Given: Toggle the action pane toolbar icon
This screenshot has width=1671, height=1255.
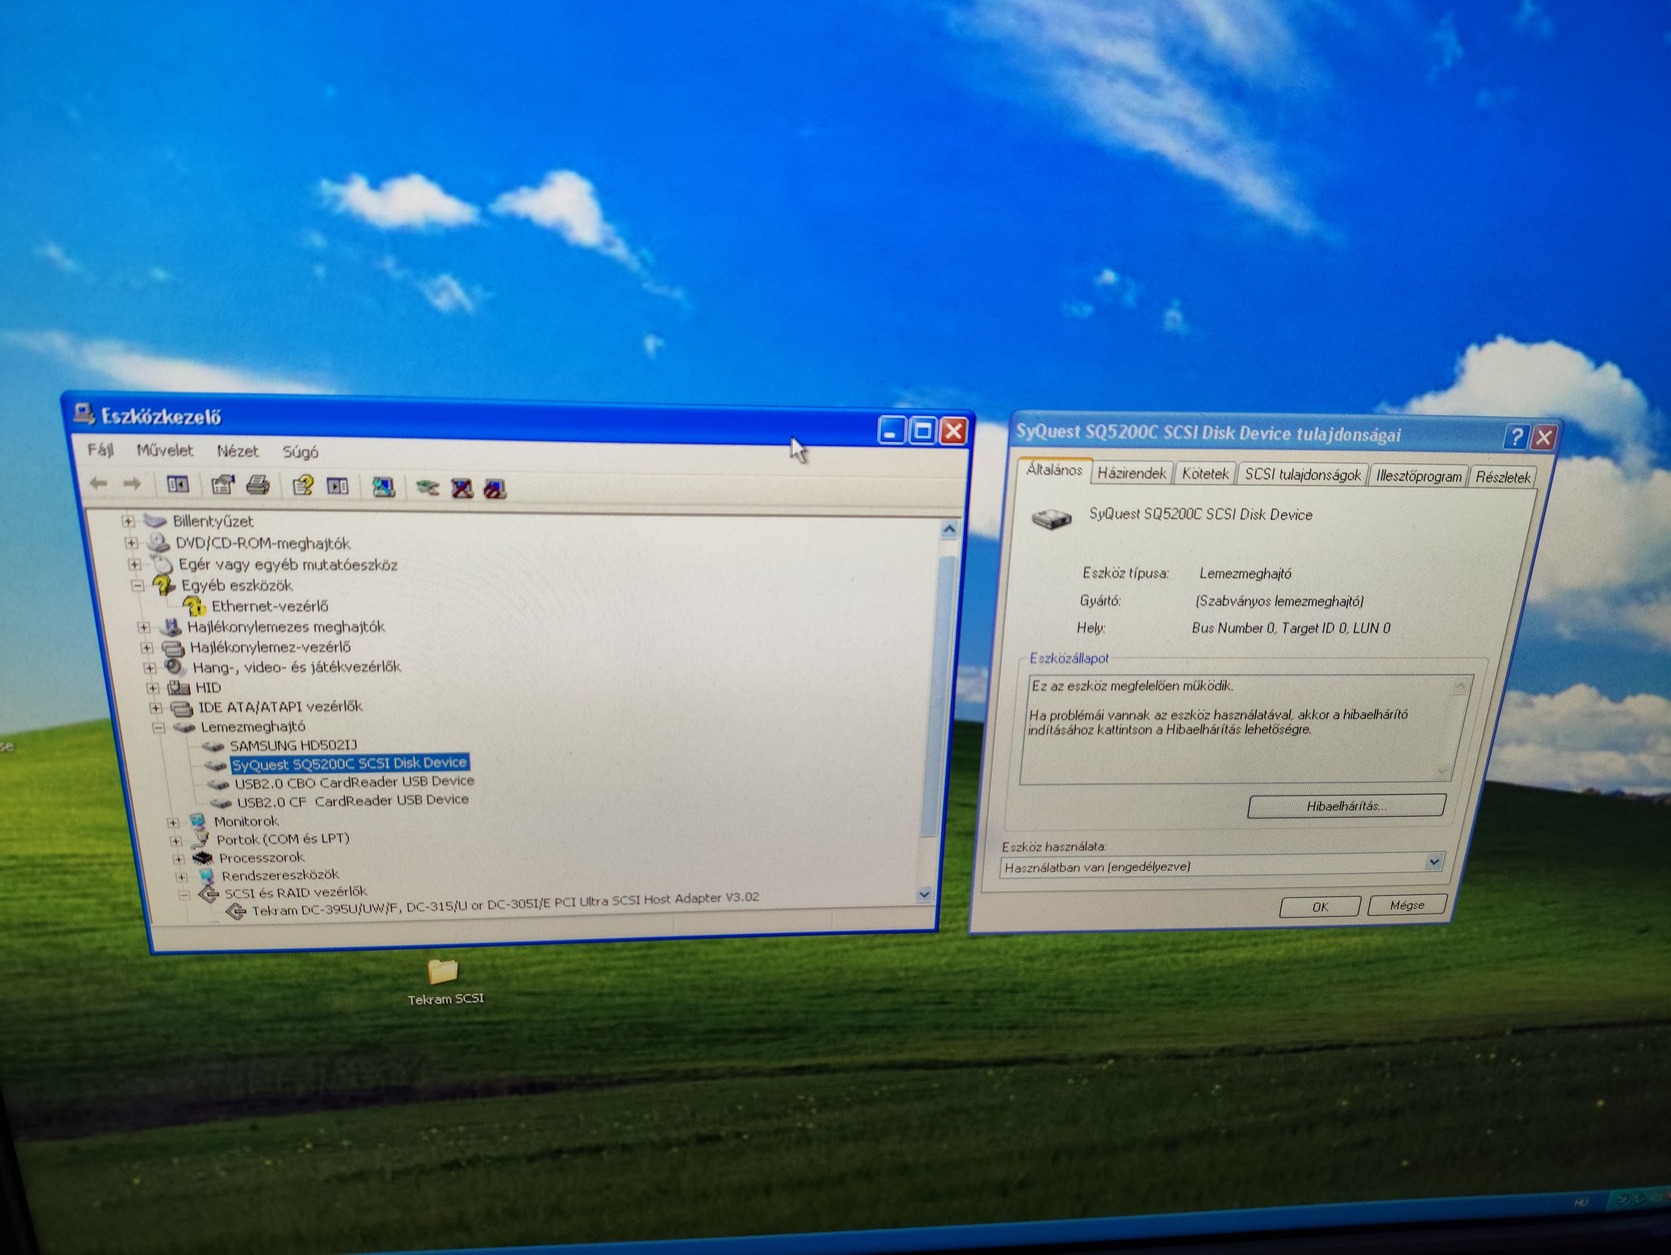Looking at the screenshot, I should pyautogui.click(x=338, y=487).
